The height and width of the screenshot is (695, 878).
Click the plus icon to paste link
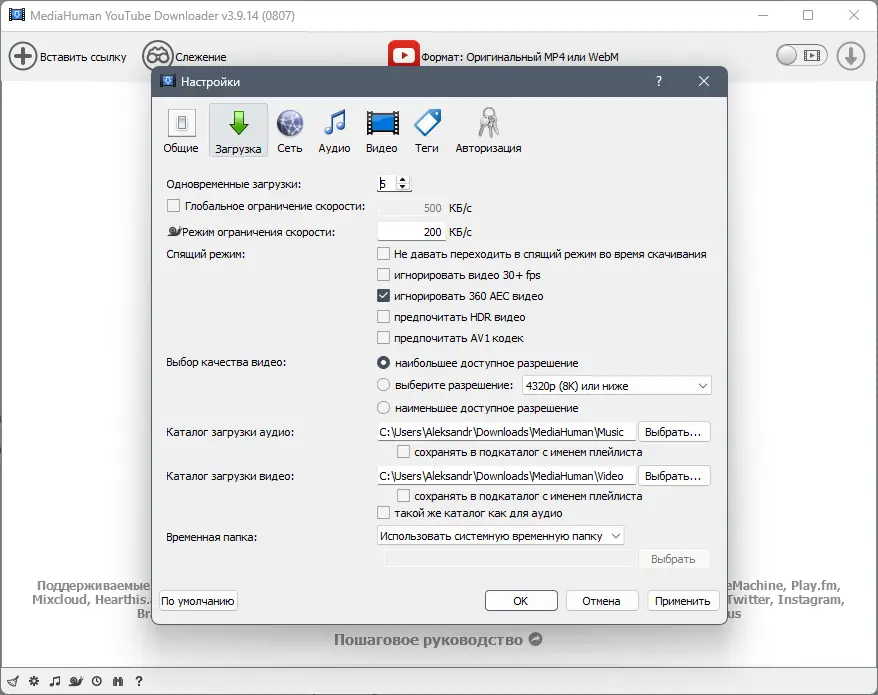(23, 56)
